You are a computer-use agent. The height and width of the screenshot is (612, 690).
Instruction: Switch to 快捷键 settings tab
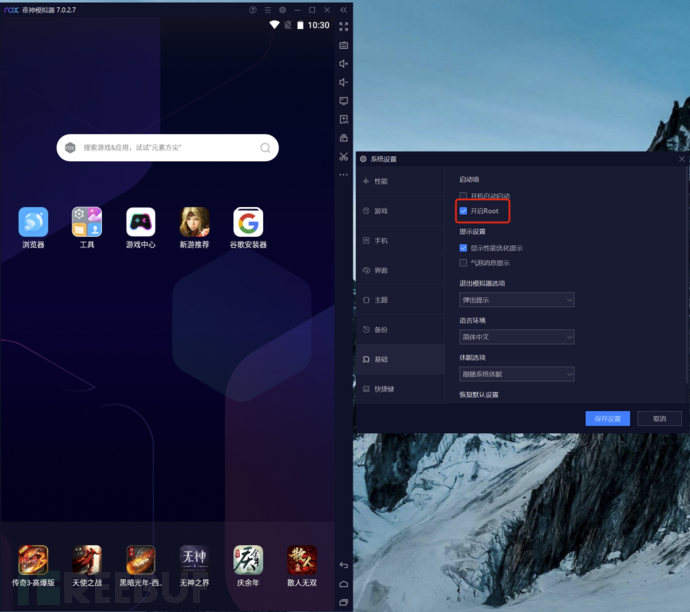400,389
